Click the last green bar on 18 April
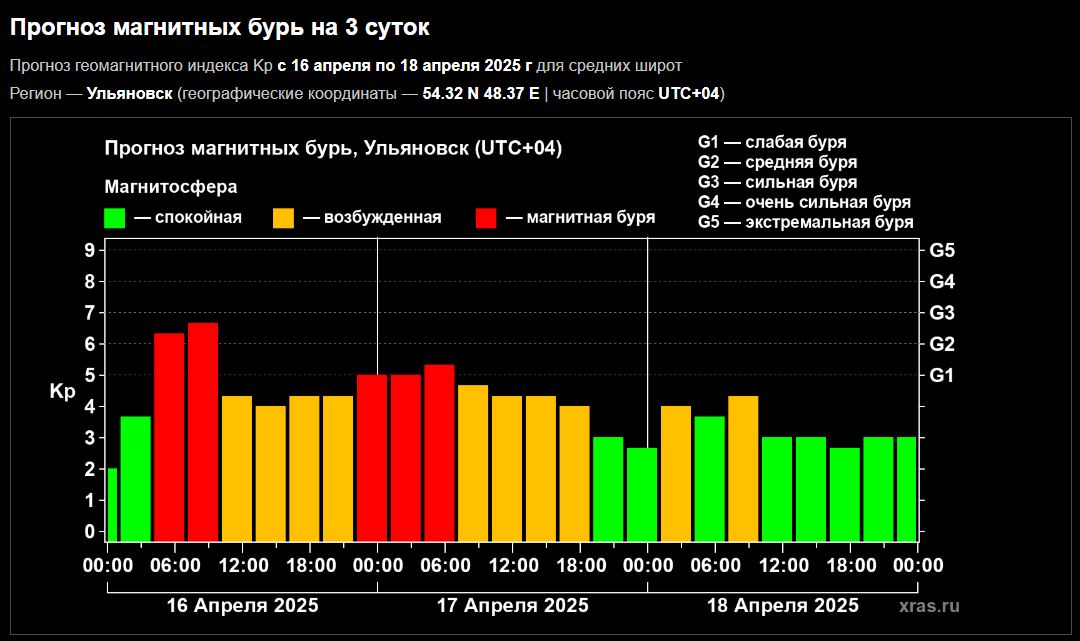 click(906, 488)
